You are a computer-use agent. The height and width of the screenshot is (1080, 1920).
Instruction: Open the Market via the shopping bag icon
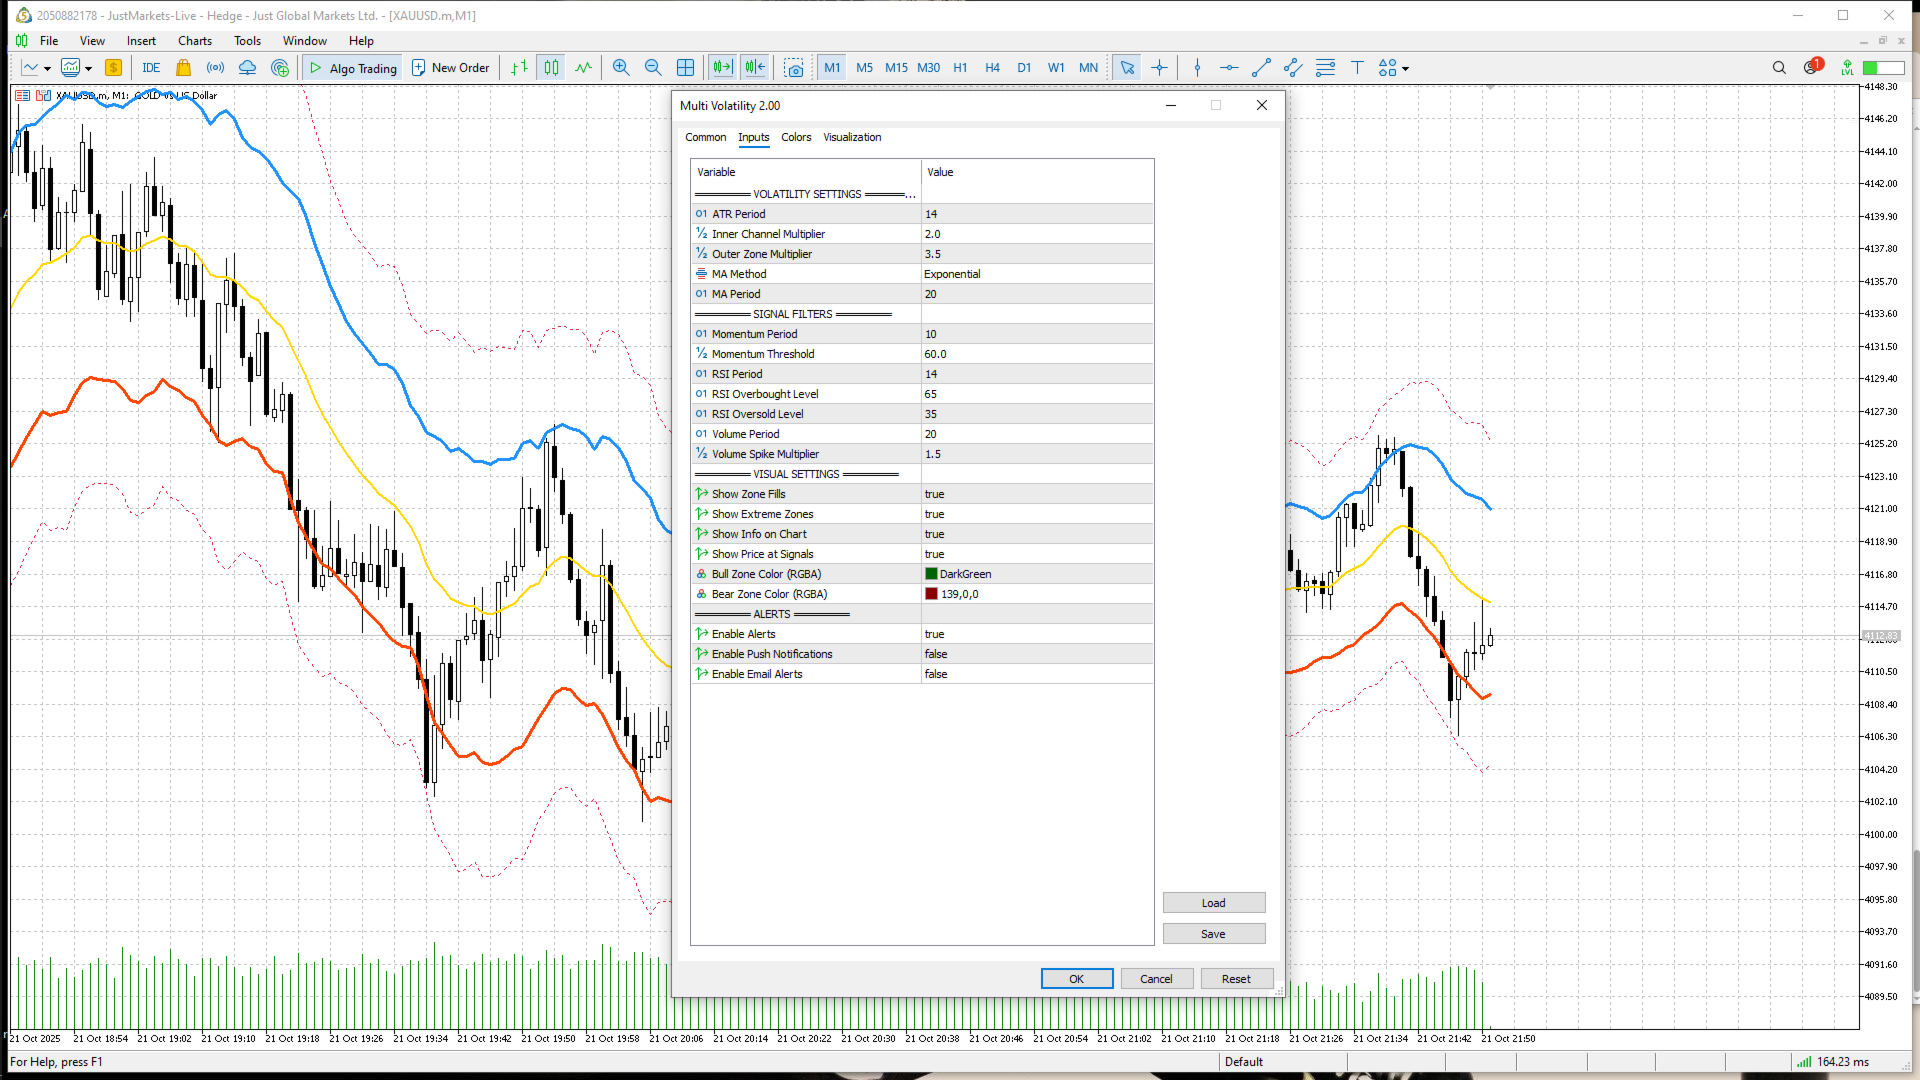coord(183,67)
